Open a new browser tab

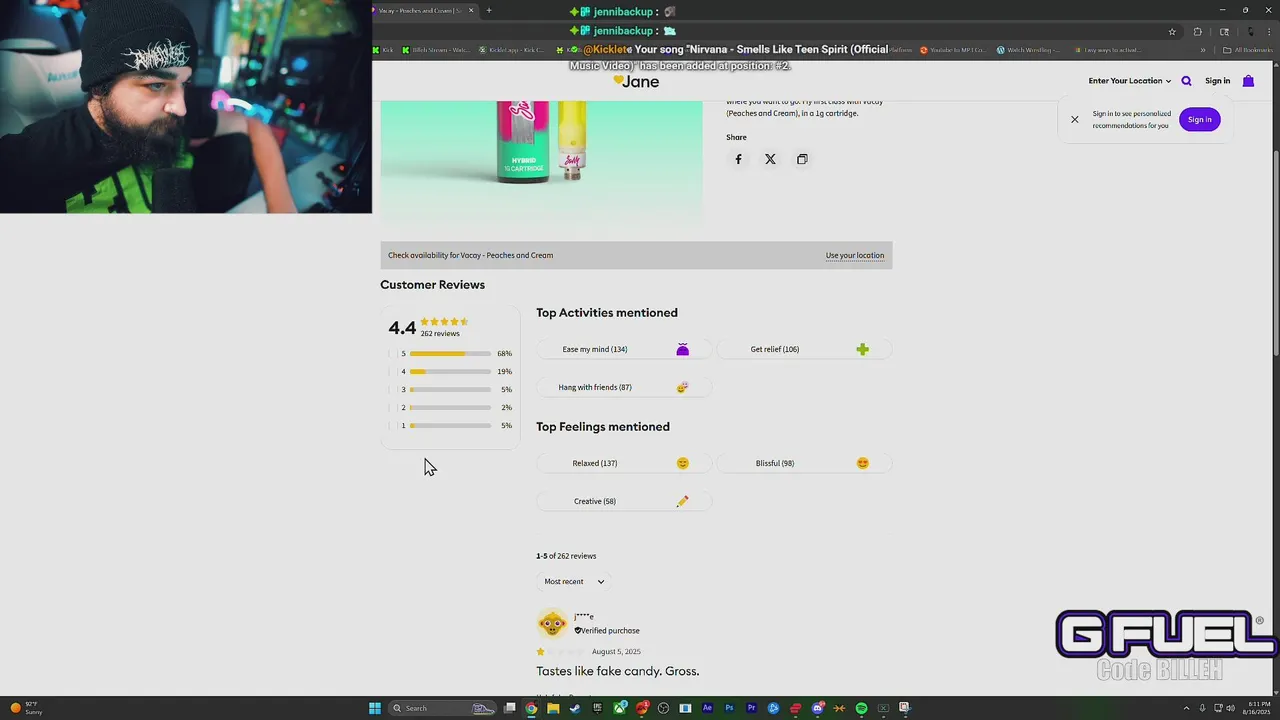(488, 11)
